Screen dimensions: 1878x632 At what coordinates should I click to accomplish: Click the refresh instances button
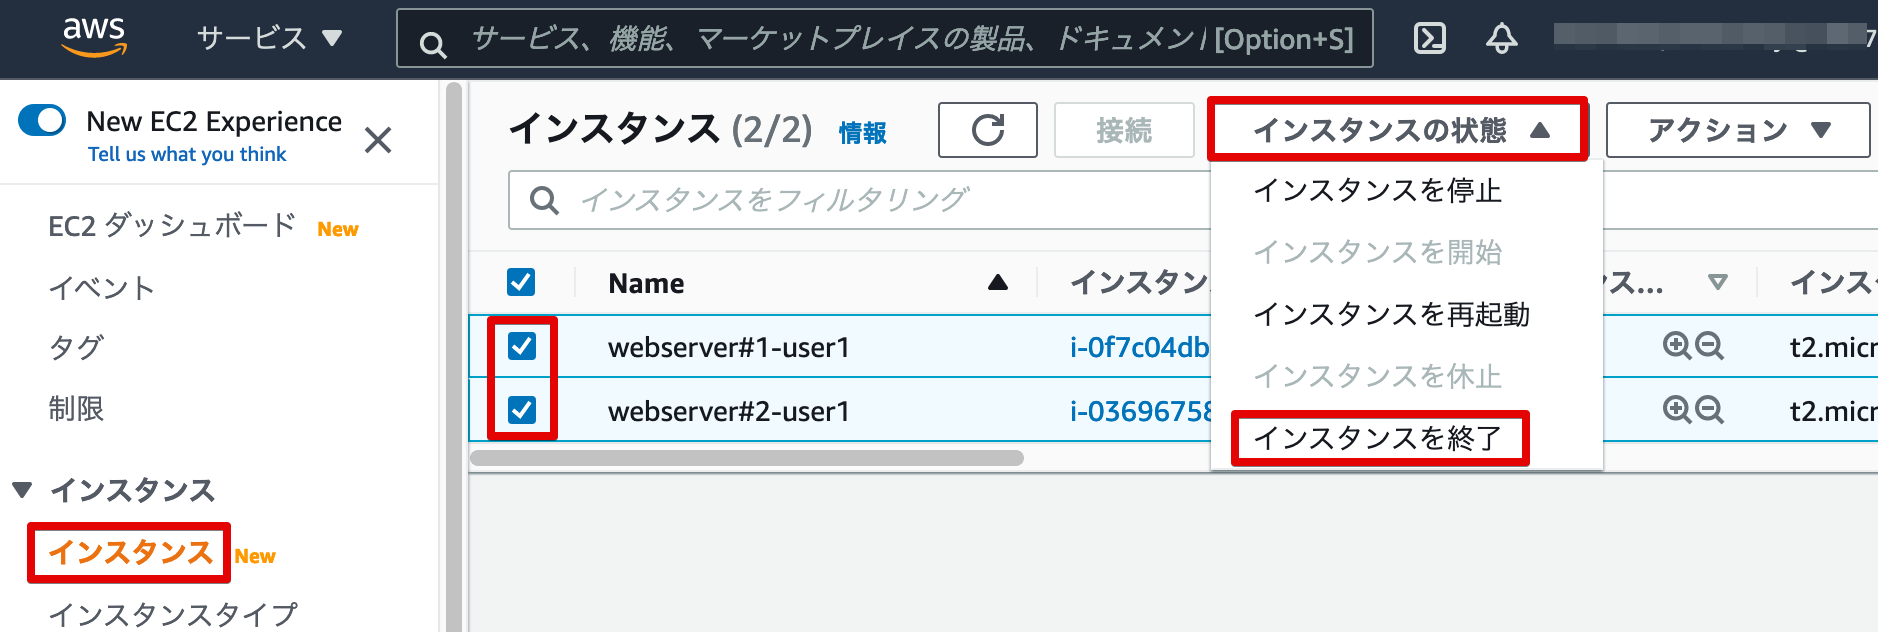click(x=987, y=130)
